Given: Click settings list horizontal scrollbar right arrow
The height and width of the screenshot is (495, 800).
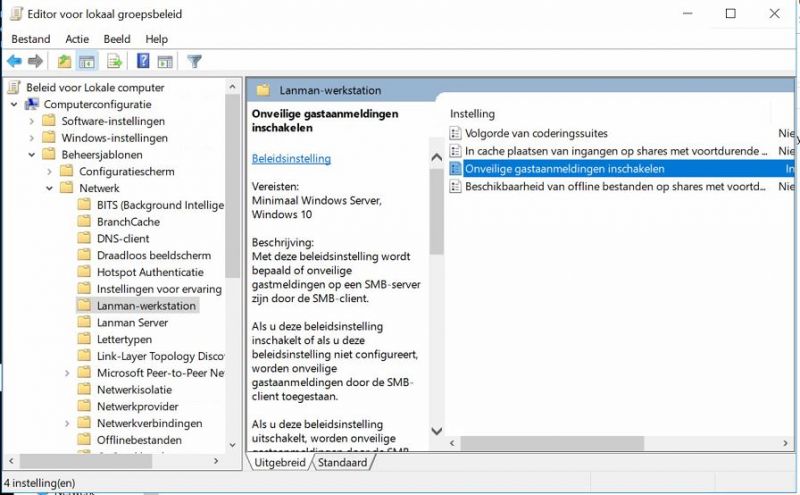Looking at the screenshot, I should (x=785, y=443).
